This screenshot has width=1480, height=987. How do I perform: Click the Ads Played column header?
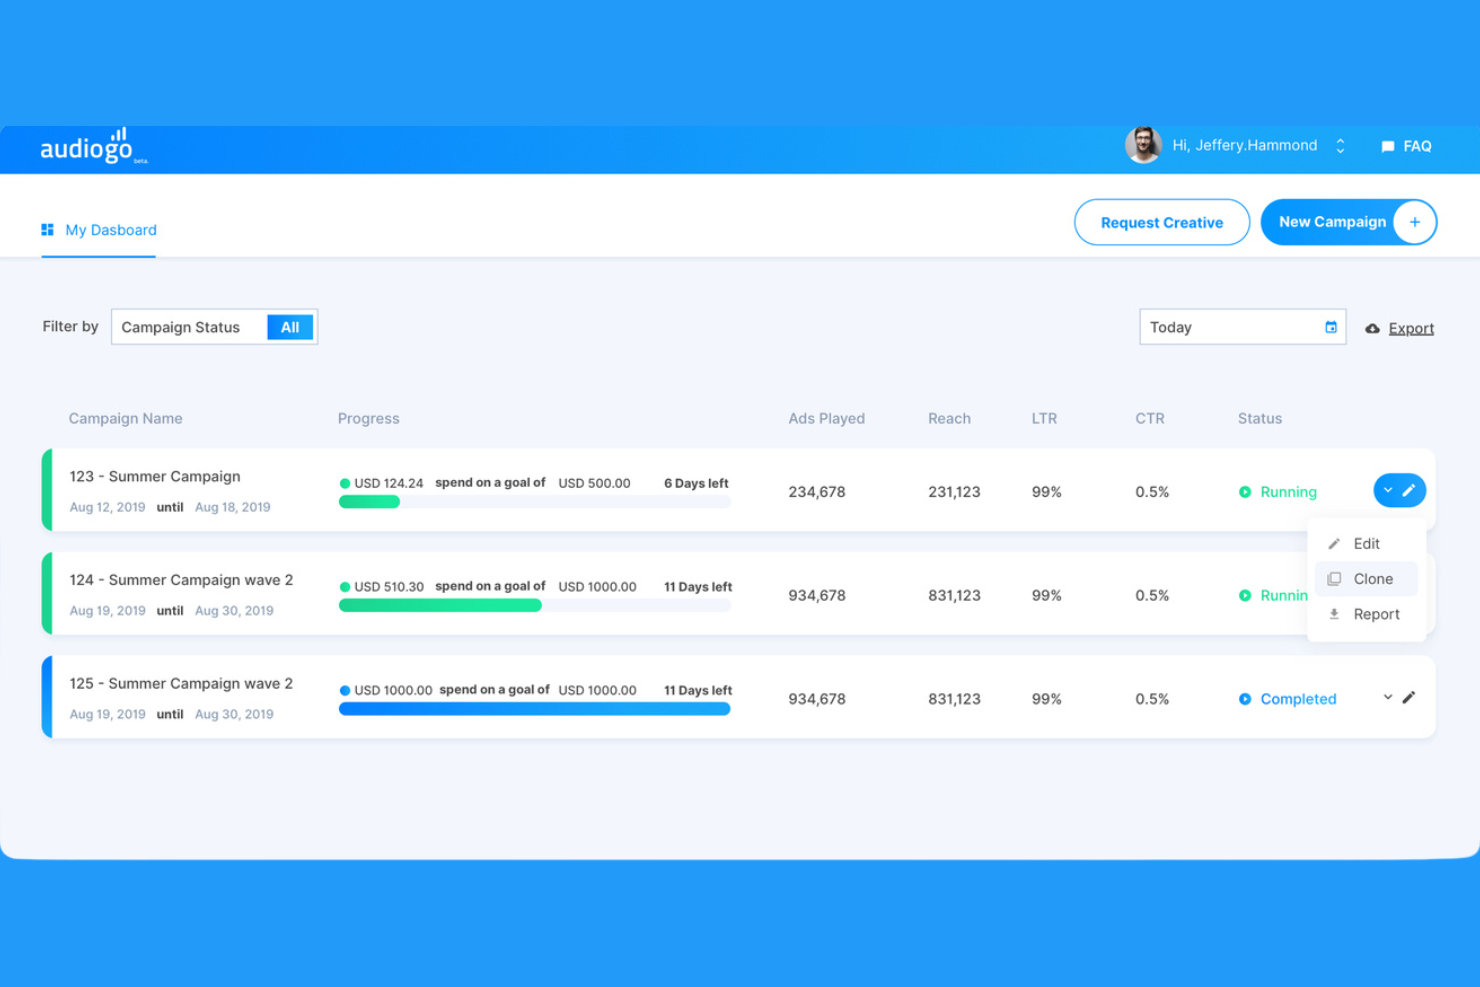click(x=826, y=418)
